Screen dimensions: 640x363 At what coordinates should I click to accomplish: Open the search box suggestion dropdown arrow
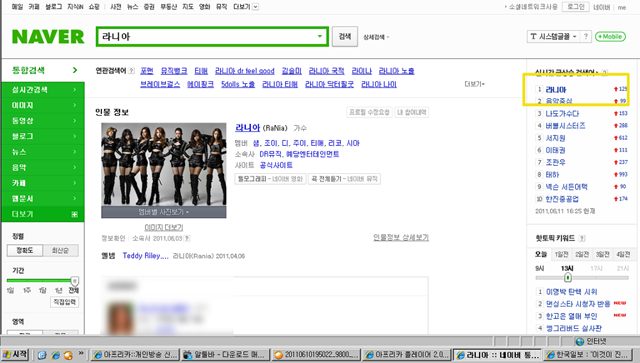tap(320, 36)
